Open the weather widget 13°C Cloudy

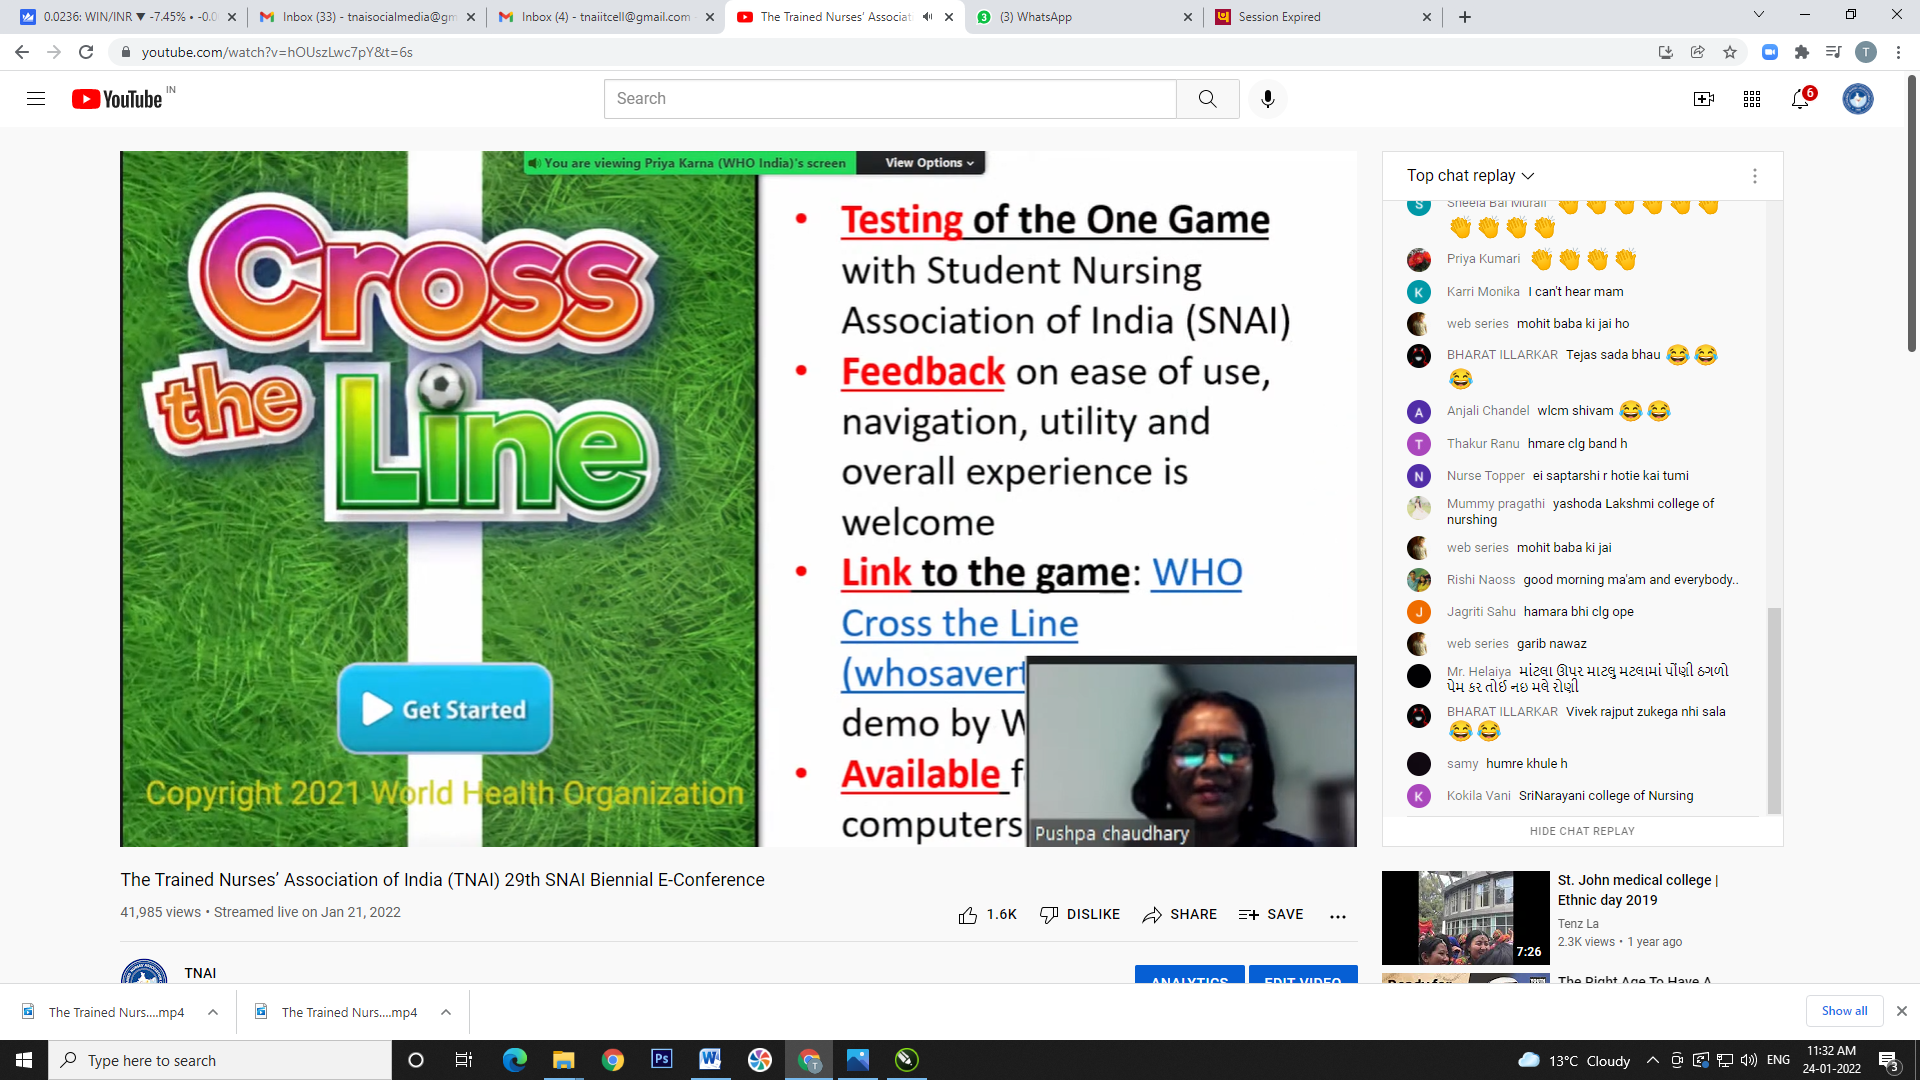[1574, 1060]
